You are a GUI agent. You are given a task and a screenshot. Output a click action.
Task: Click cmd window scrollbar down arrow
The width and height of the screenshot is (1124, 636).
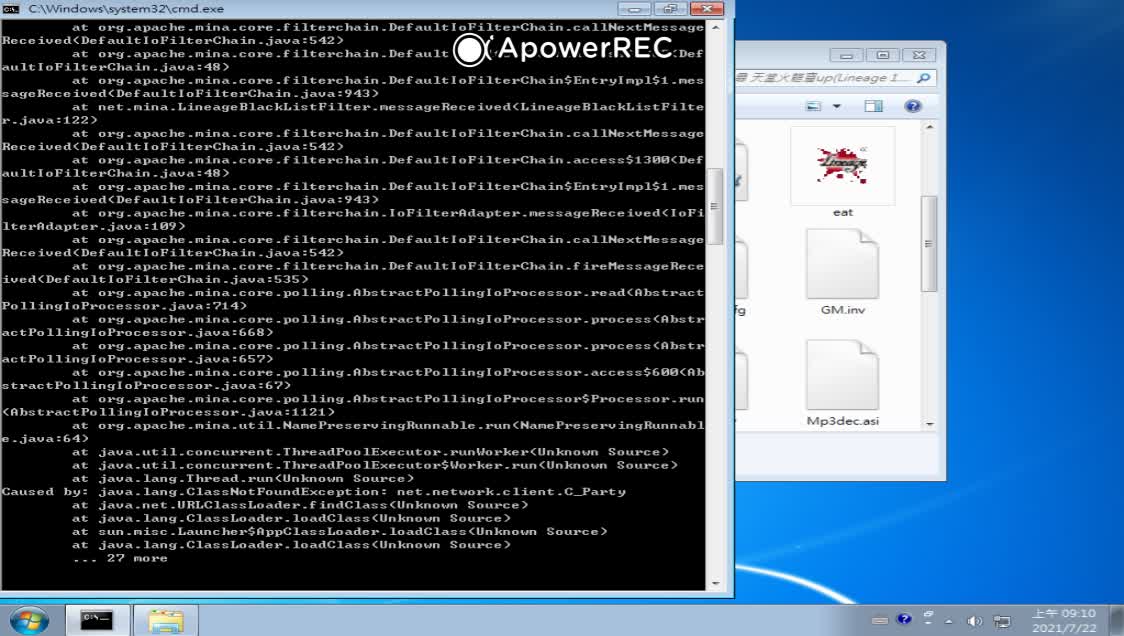[715, 584]
